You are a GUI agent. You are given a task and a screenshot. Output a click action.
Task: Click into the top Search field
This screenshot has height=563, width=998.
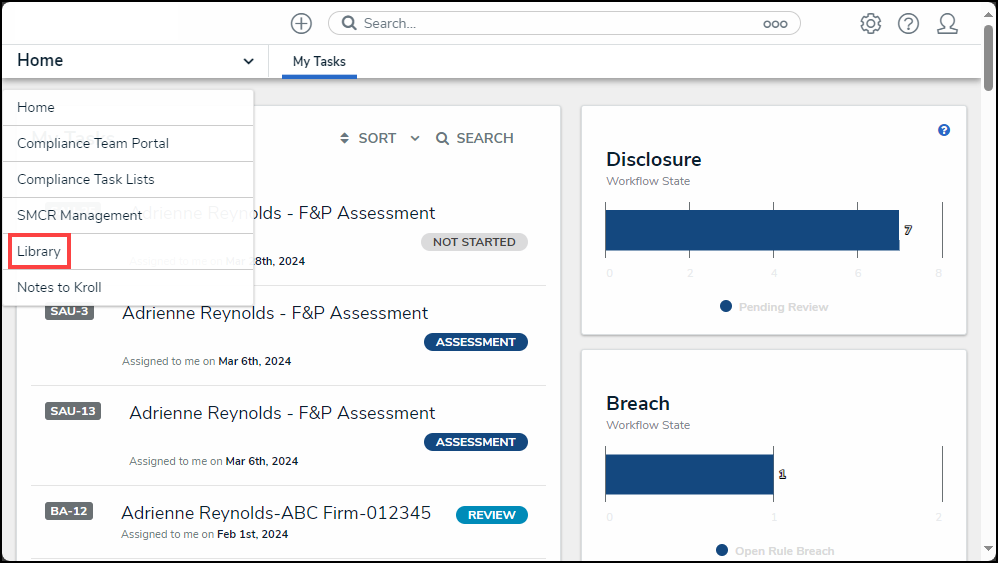560,23
